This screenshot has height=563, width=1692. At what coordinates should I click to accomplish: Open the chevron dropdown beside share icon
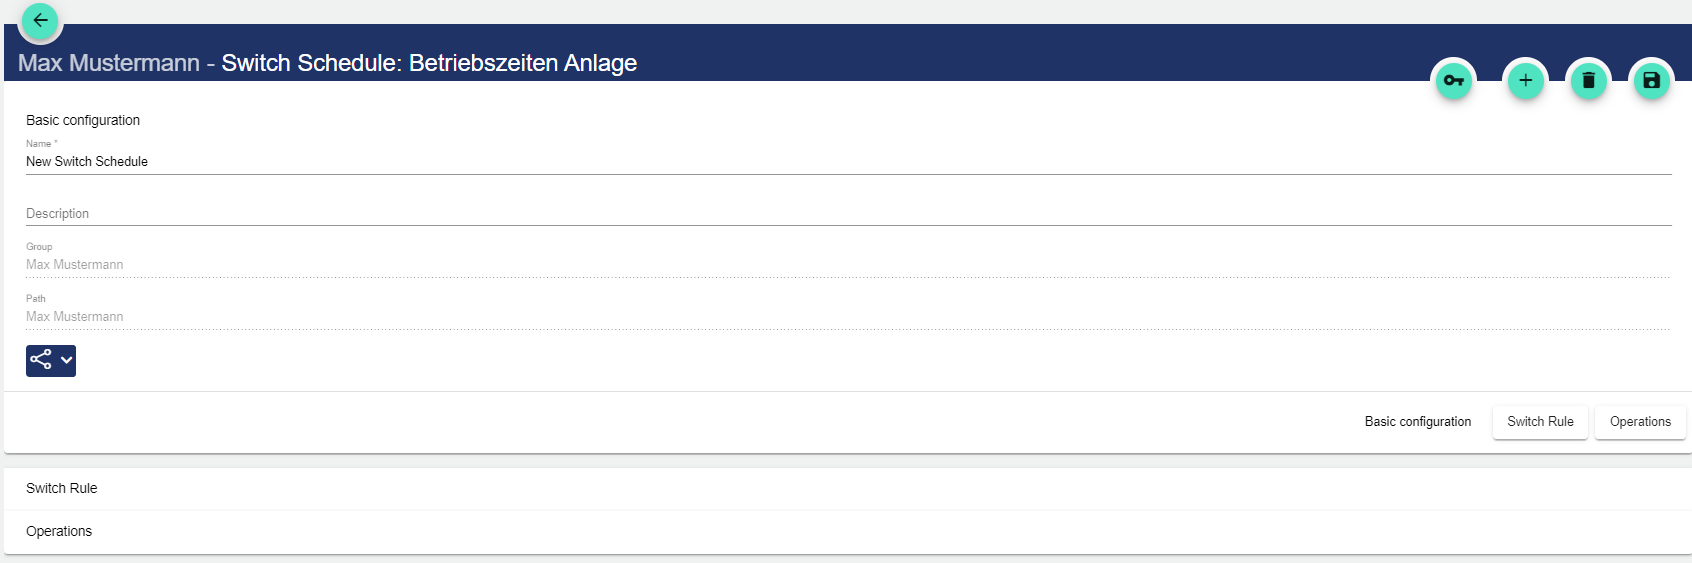pyautogui.click(x=66, y=360)
